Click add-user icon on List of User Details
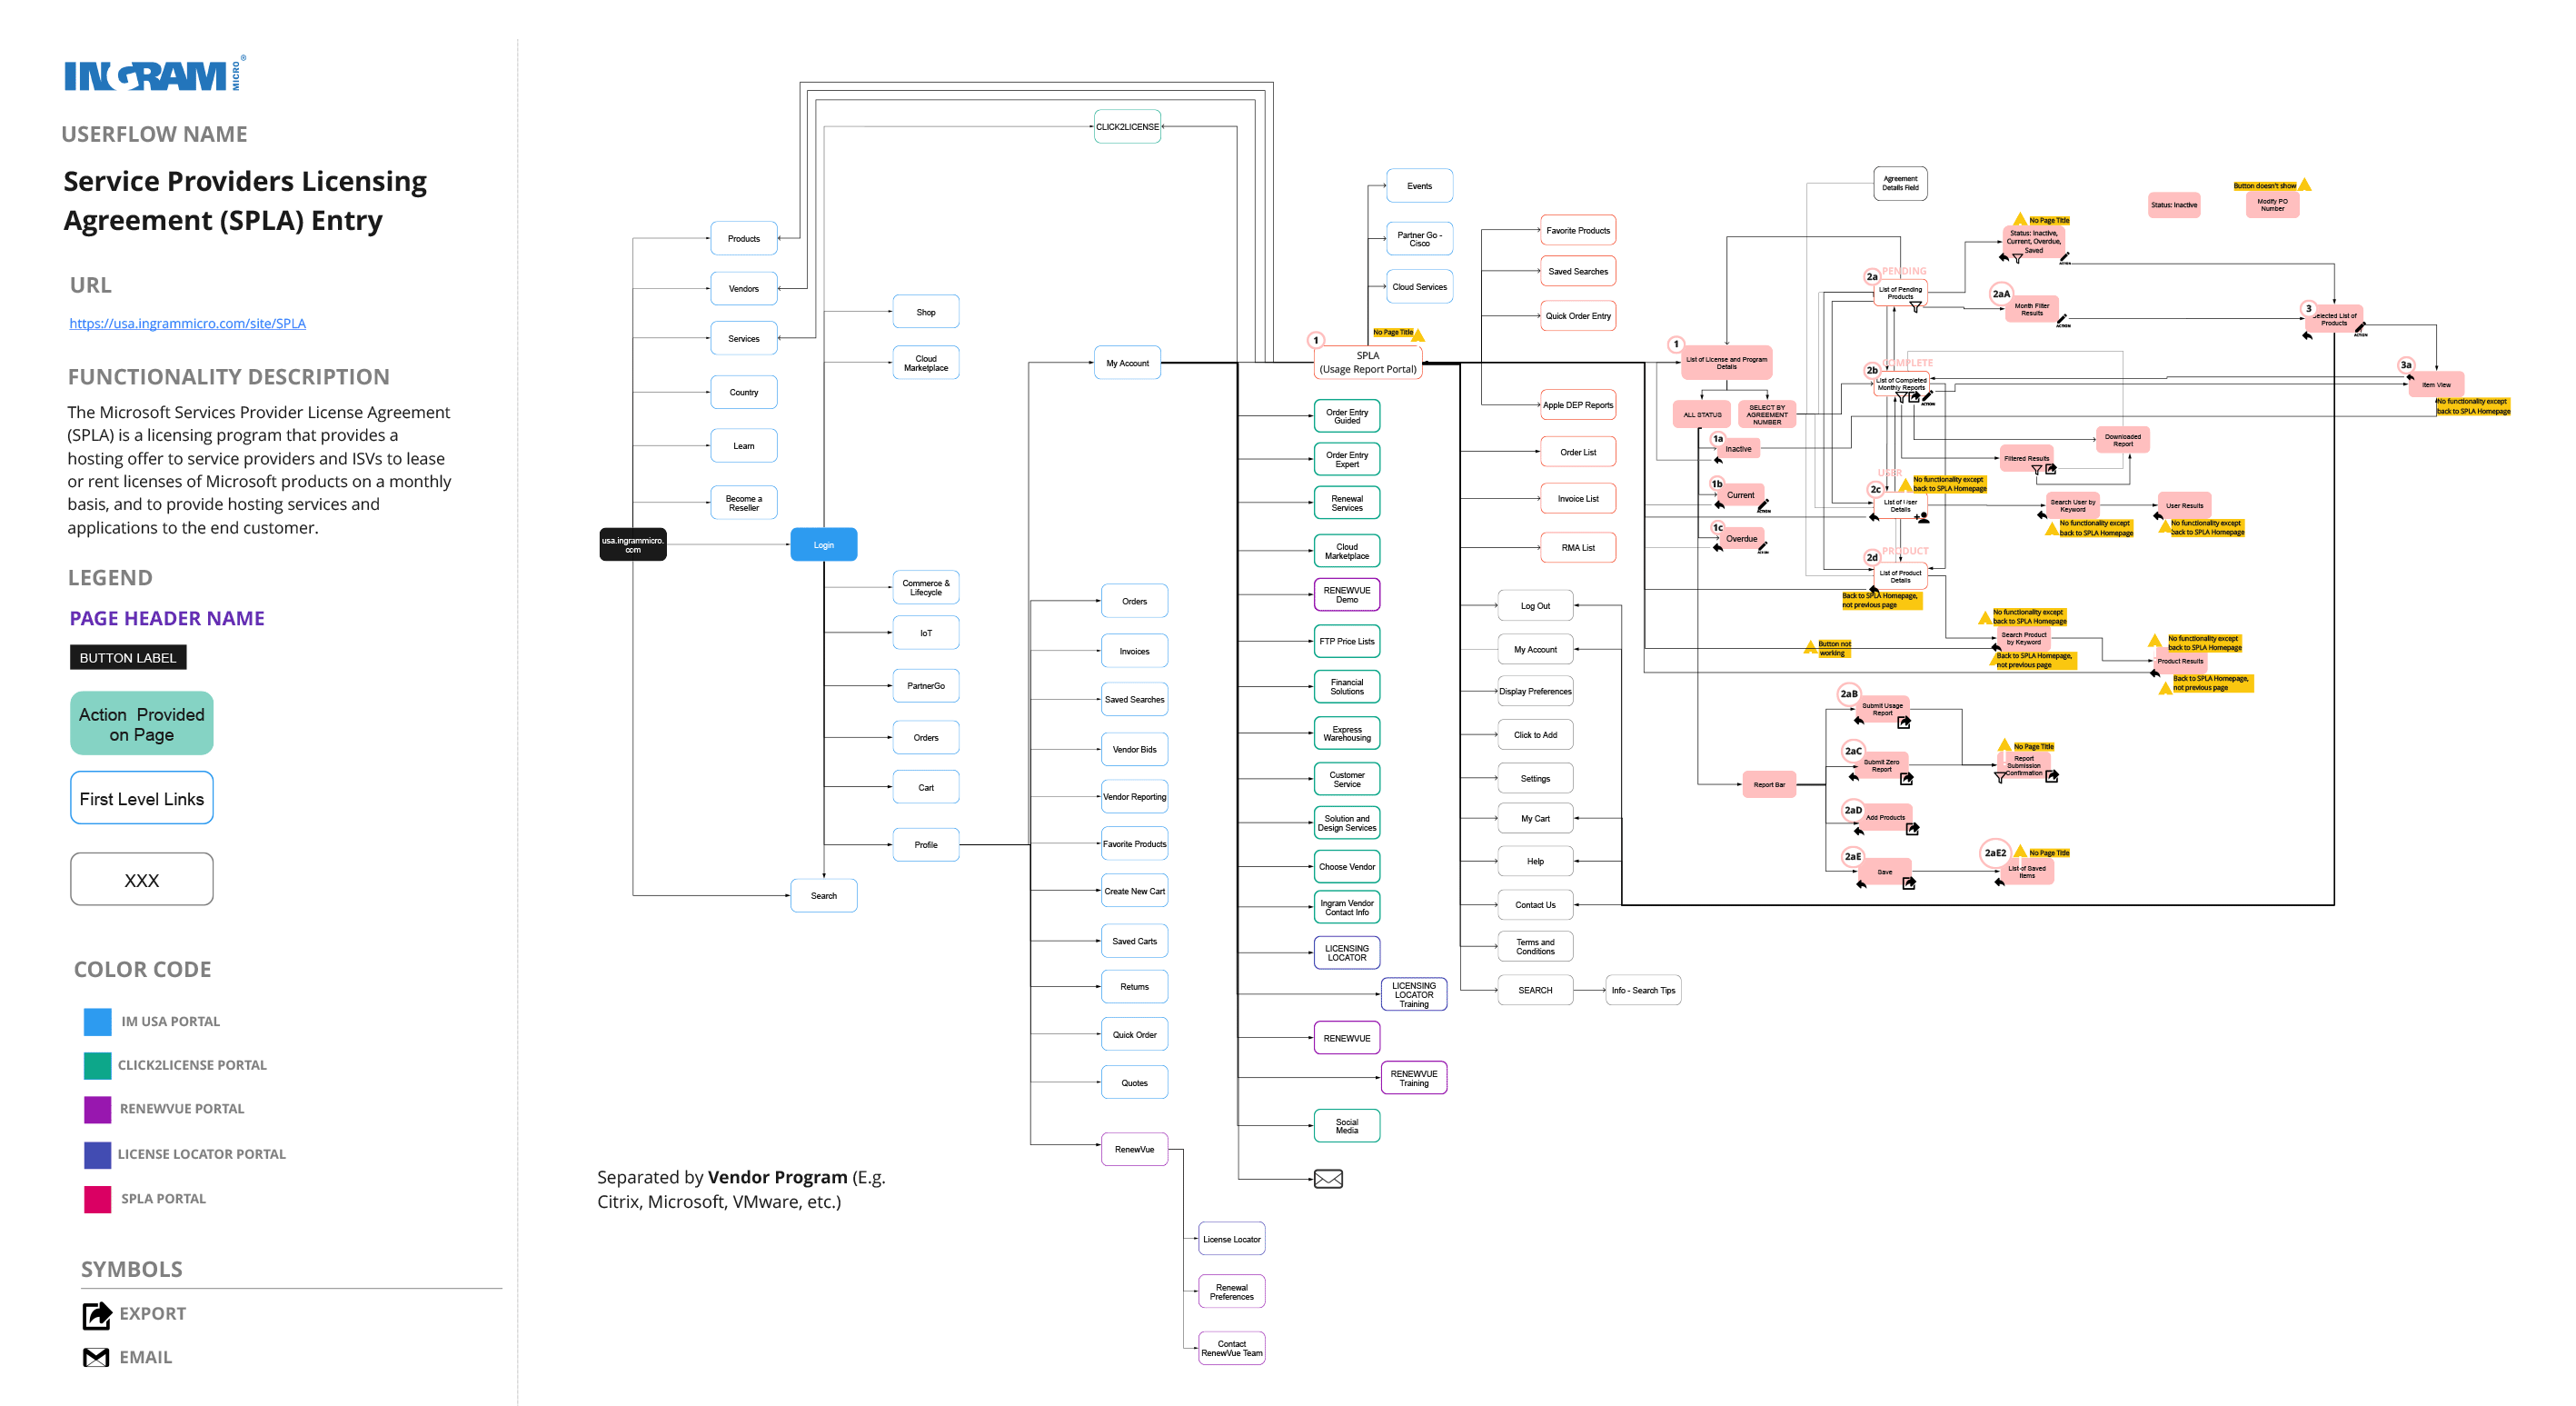The height and width of the screenshot is (1406, 2576). coord(1923,518)
